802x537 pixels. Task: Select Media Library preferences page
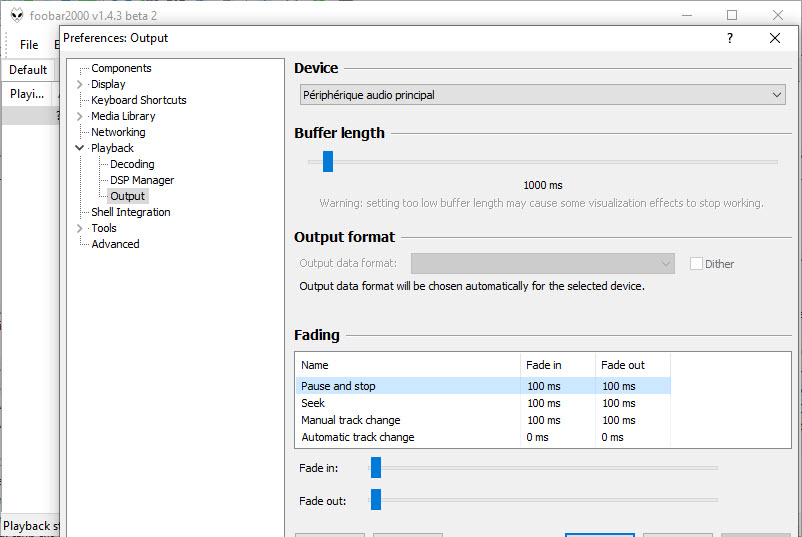tap(123, 117)
